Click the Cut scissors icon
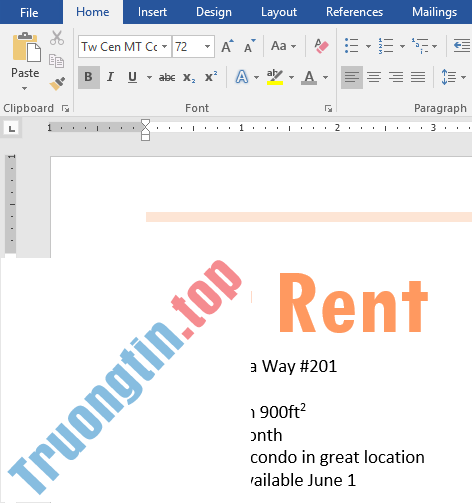The width and height of the screenshot is (472, 503). (57, 38)
